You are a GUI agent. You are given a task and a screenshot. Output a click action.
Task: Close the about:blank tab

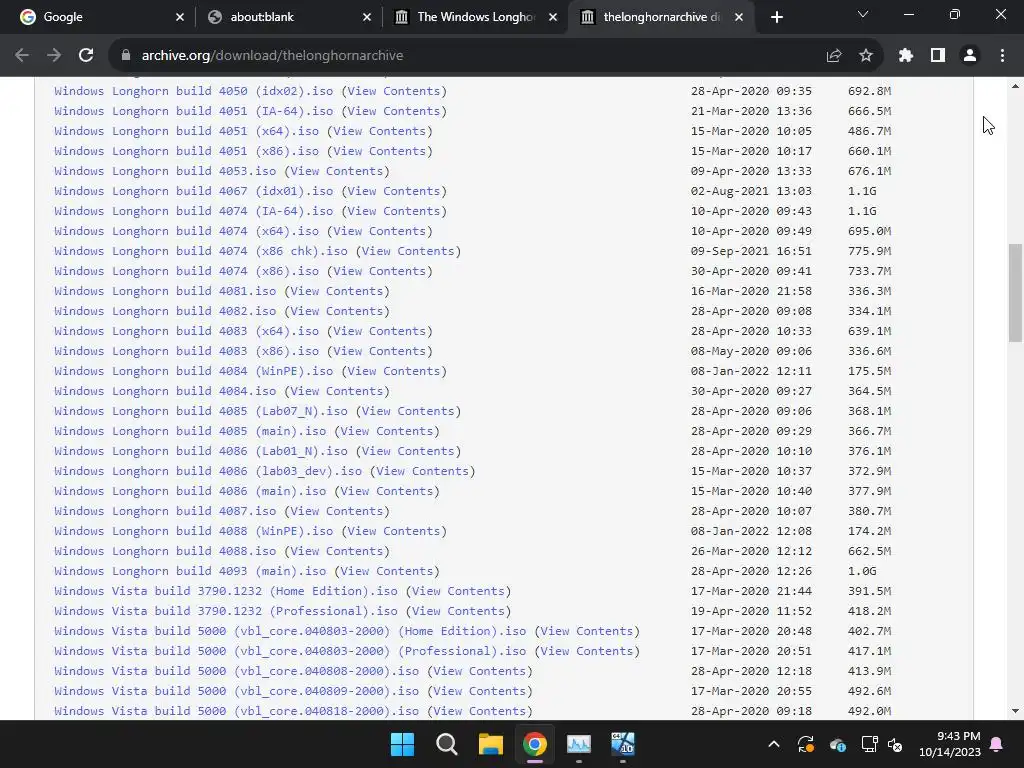(367, 17)
